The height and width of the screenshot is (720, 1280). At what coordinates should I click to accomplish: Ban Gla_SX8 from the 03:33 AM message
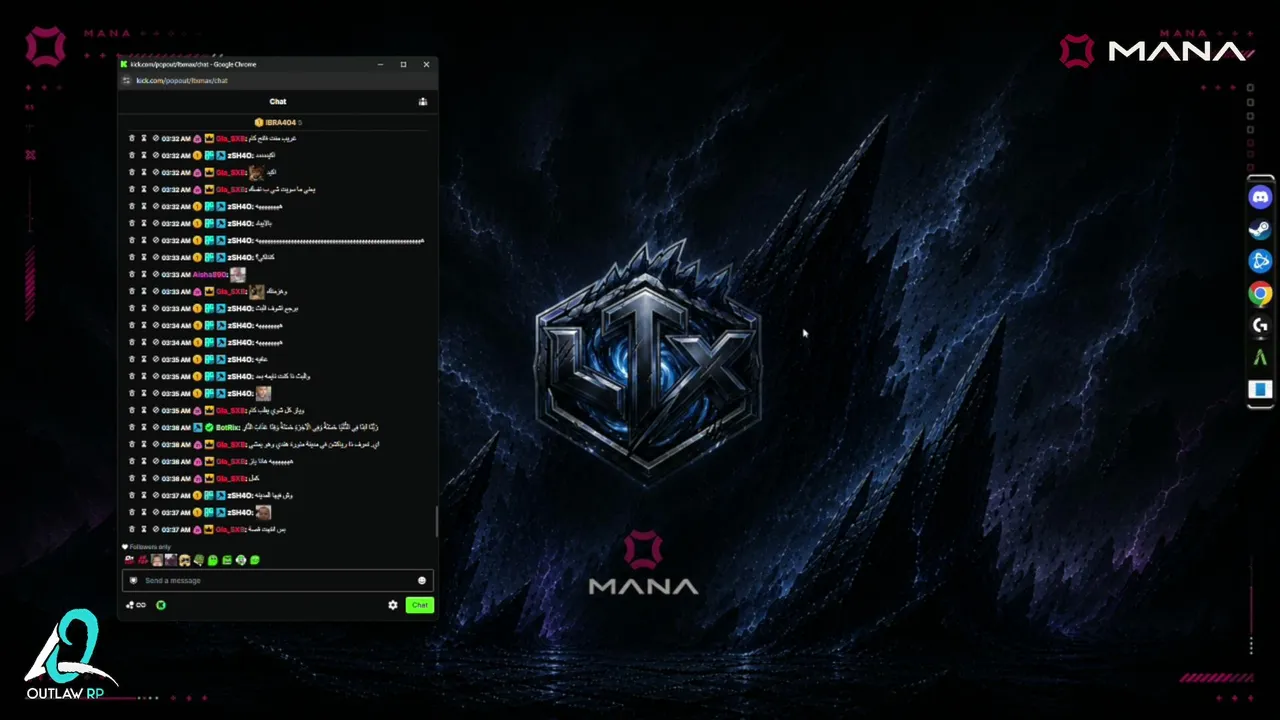pos(156,291)
